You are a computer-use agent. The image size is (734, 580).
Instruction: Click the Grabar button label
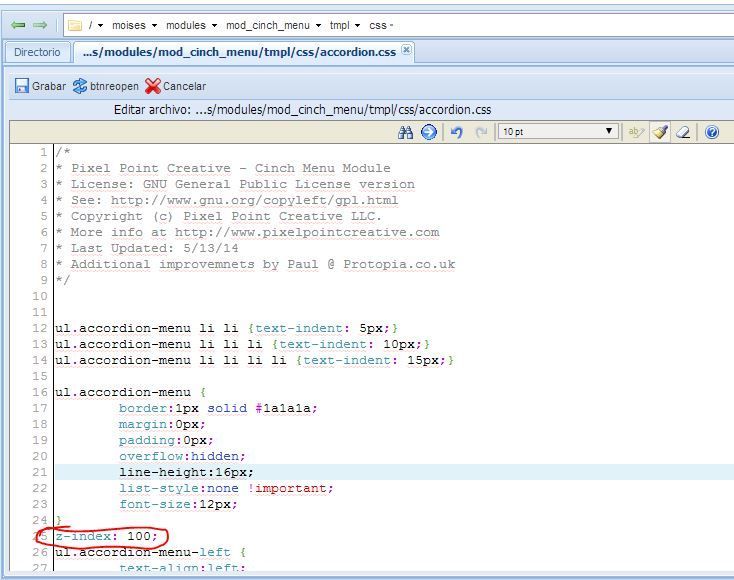[x=49, y=86]
